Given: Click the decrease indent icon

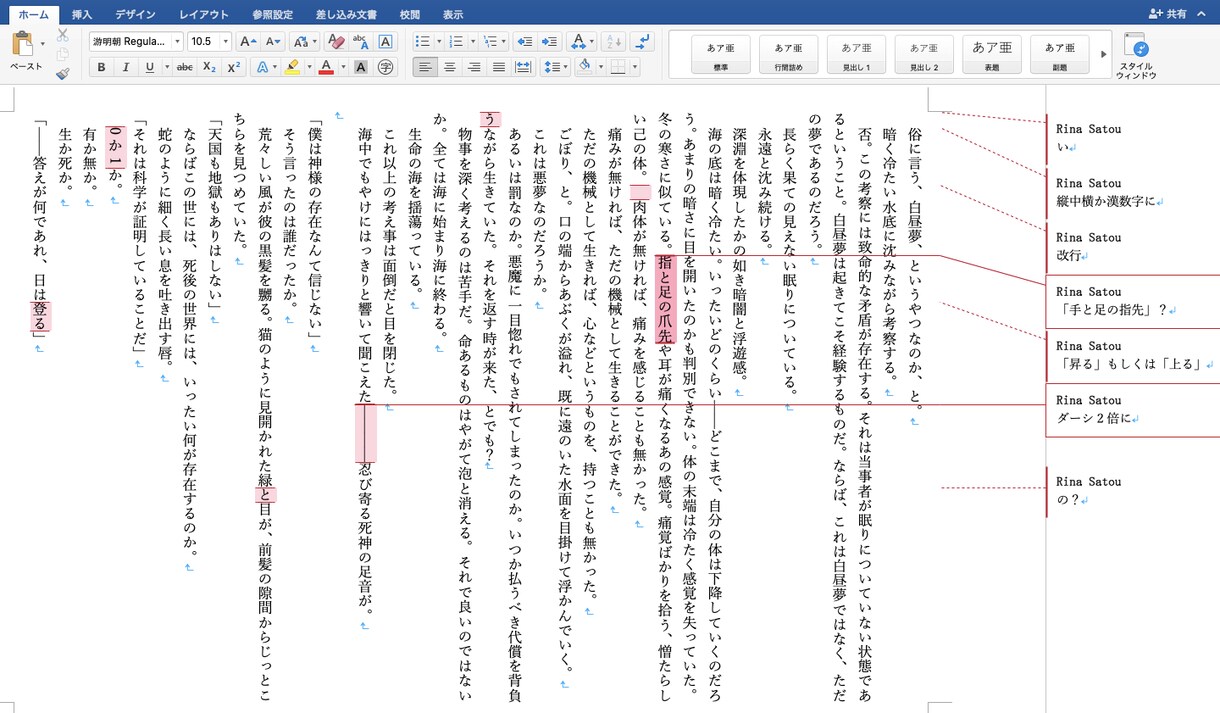Looking at the screenshot, I should click(x=523, y=41).
